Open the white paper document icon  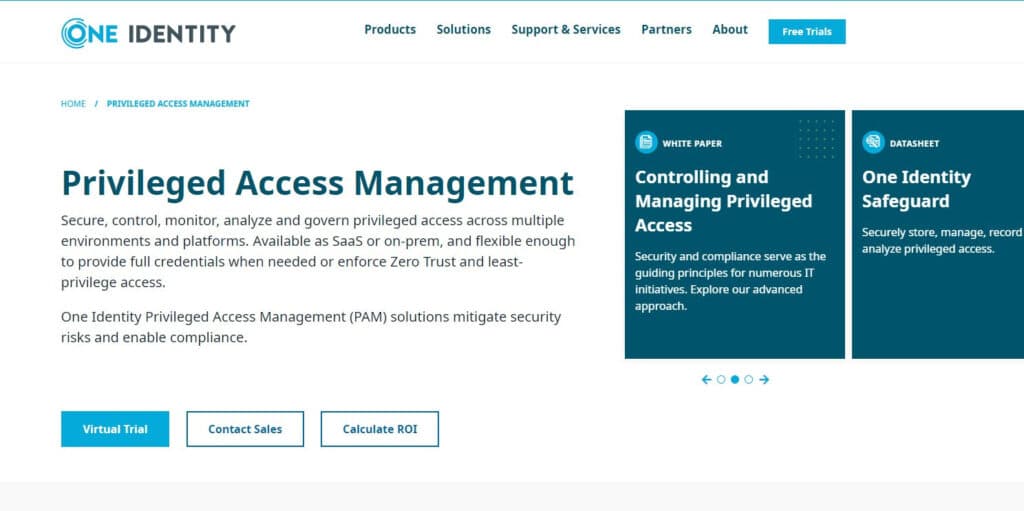(x=646, y=142)
